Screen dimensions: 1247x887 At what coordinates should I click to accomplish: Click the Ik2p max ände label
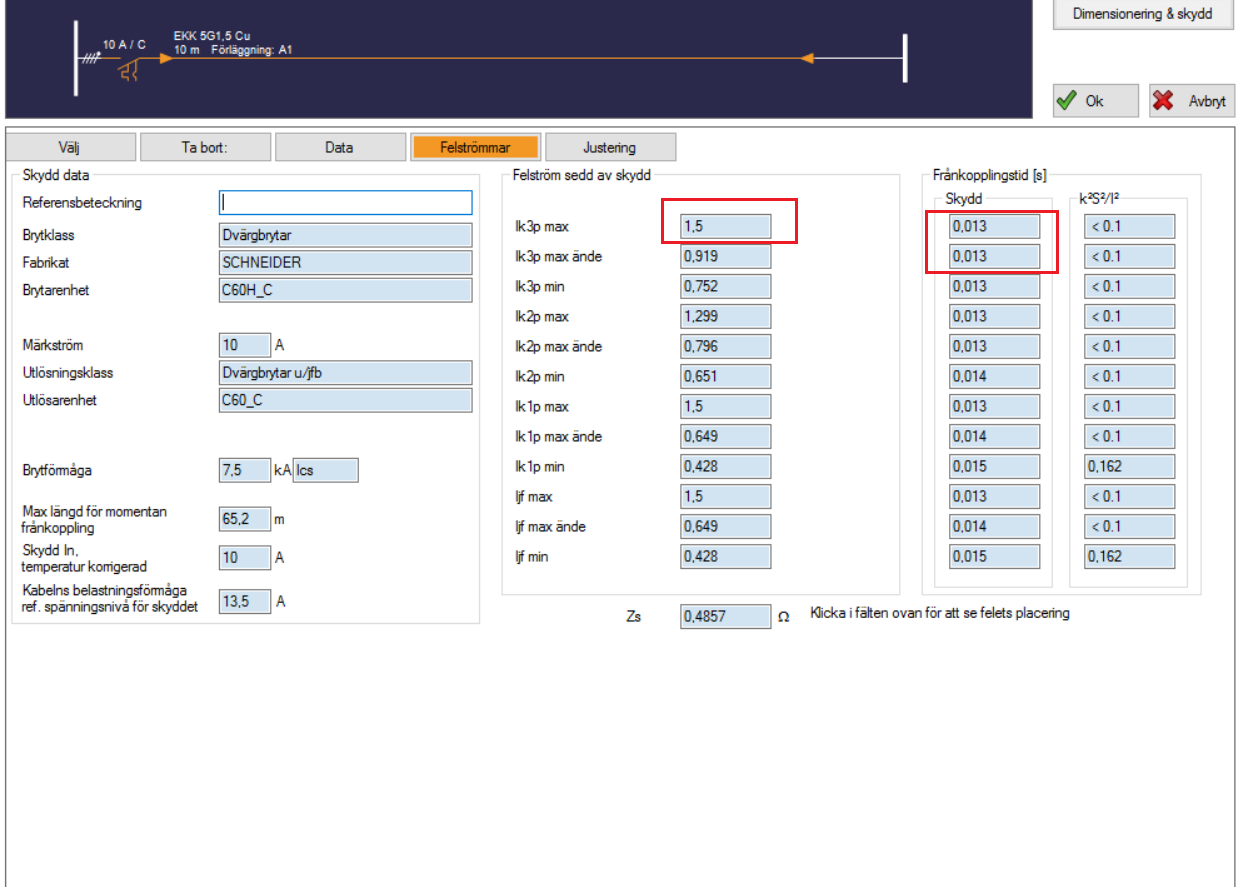(557, 347)
